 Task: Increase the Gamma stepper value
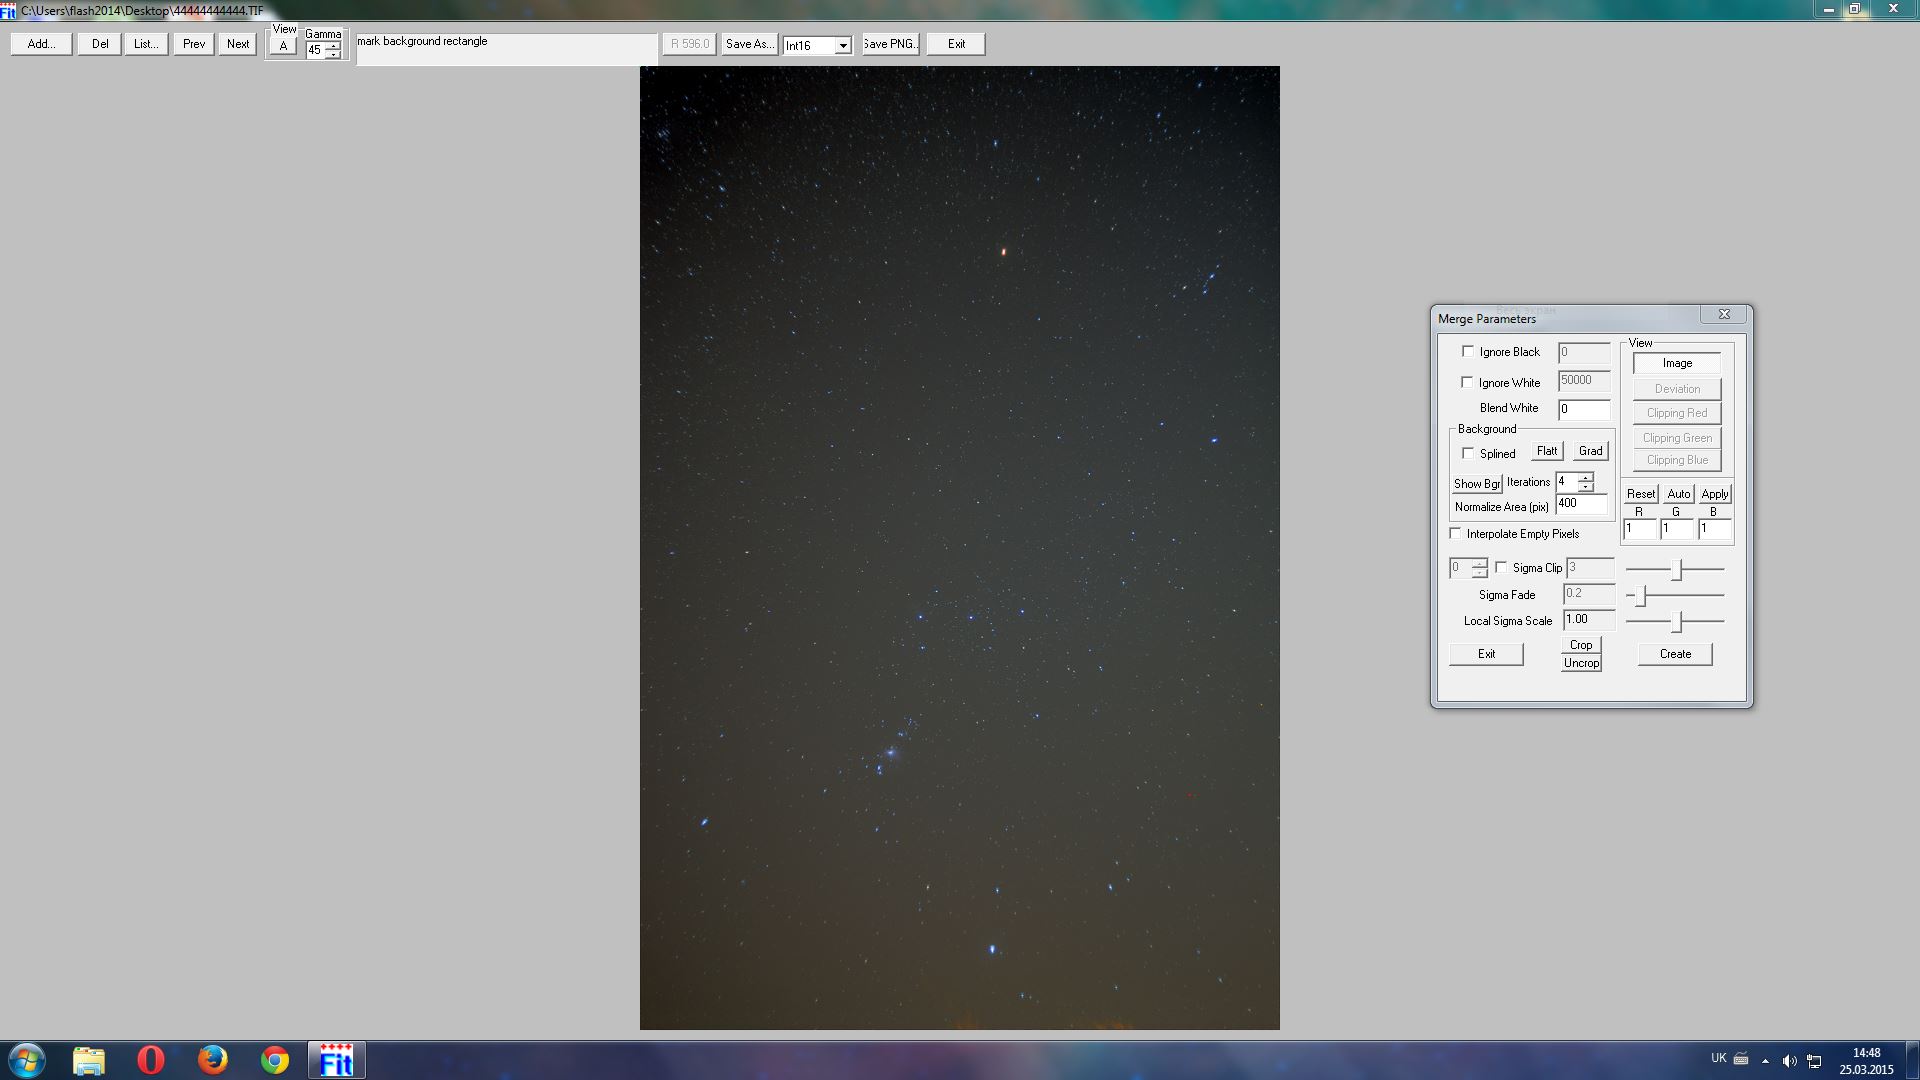pos(333,45)
